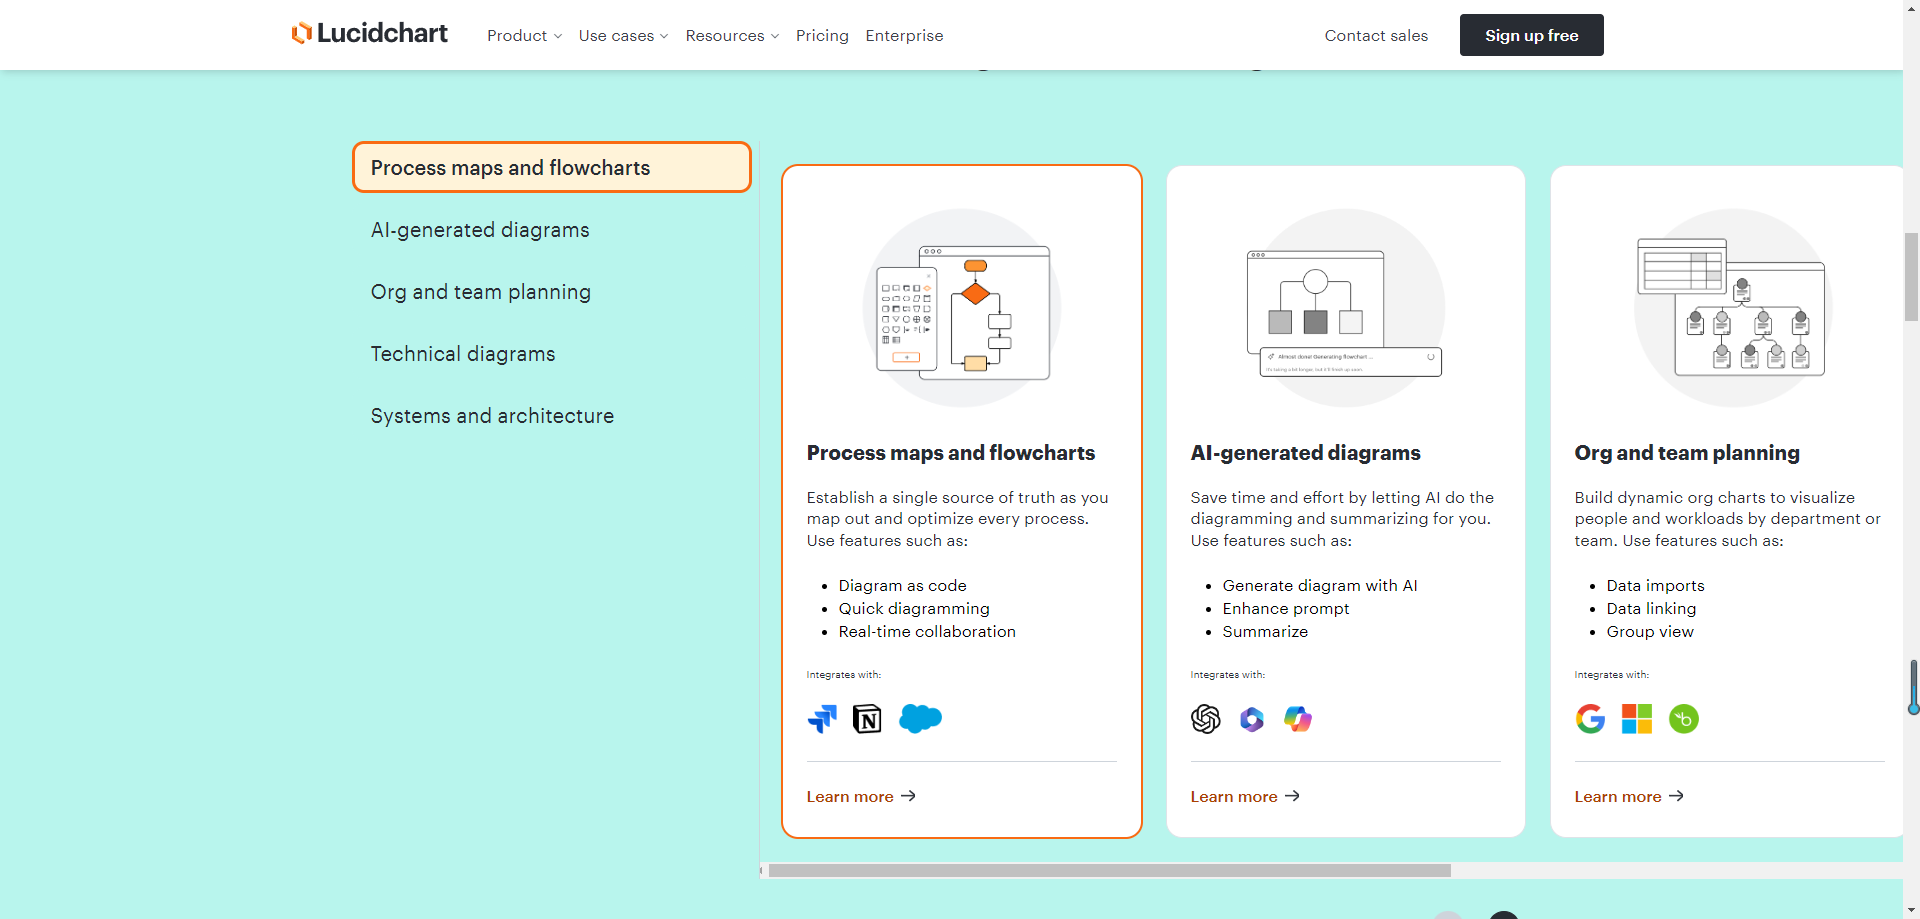1920x919 pixels.
Task: Click the horizontal carousel scrollbar thumb
Action: coord(1109,870)
